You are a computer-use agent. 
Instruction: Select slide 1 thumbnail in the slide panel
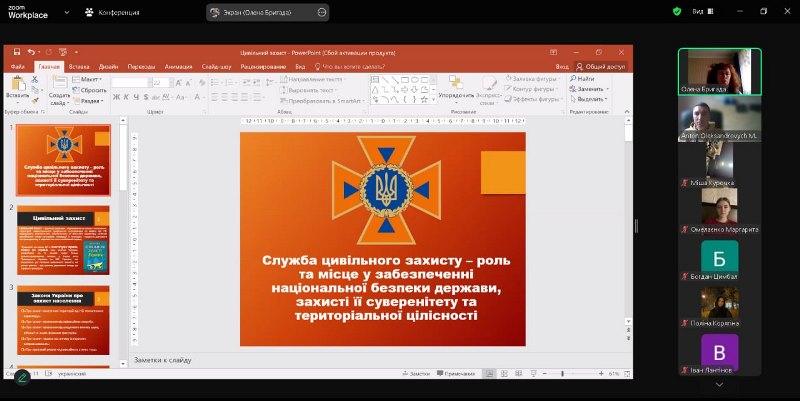63,160
